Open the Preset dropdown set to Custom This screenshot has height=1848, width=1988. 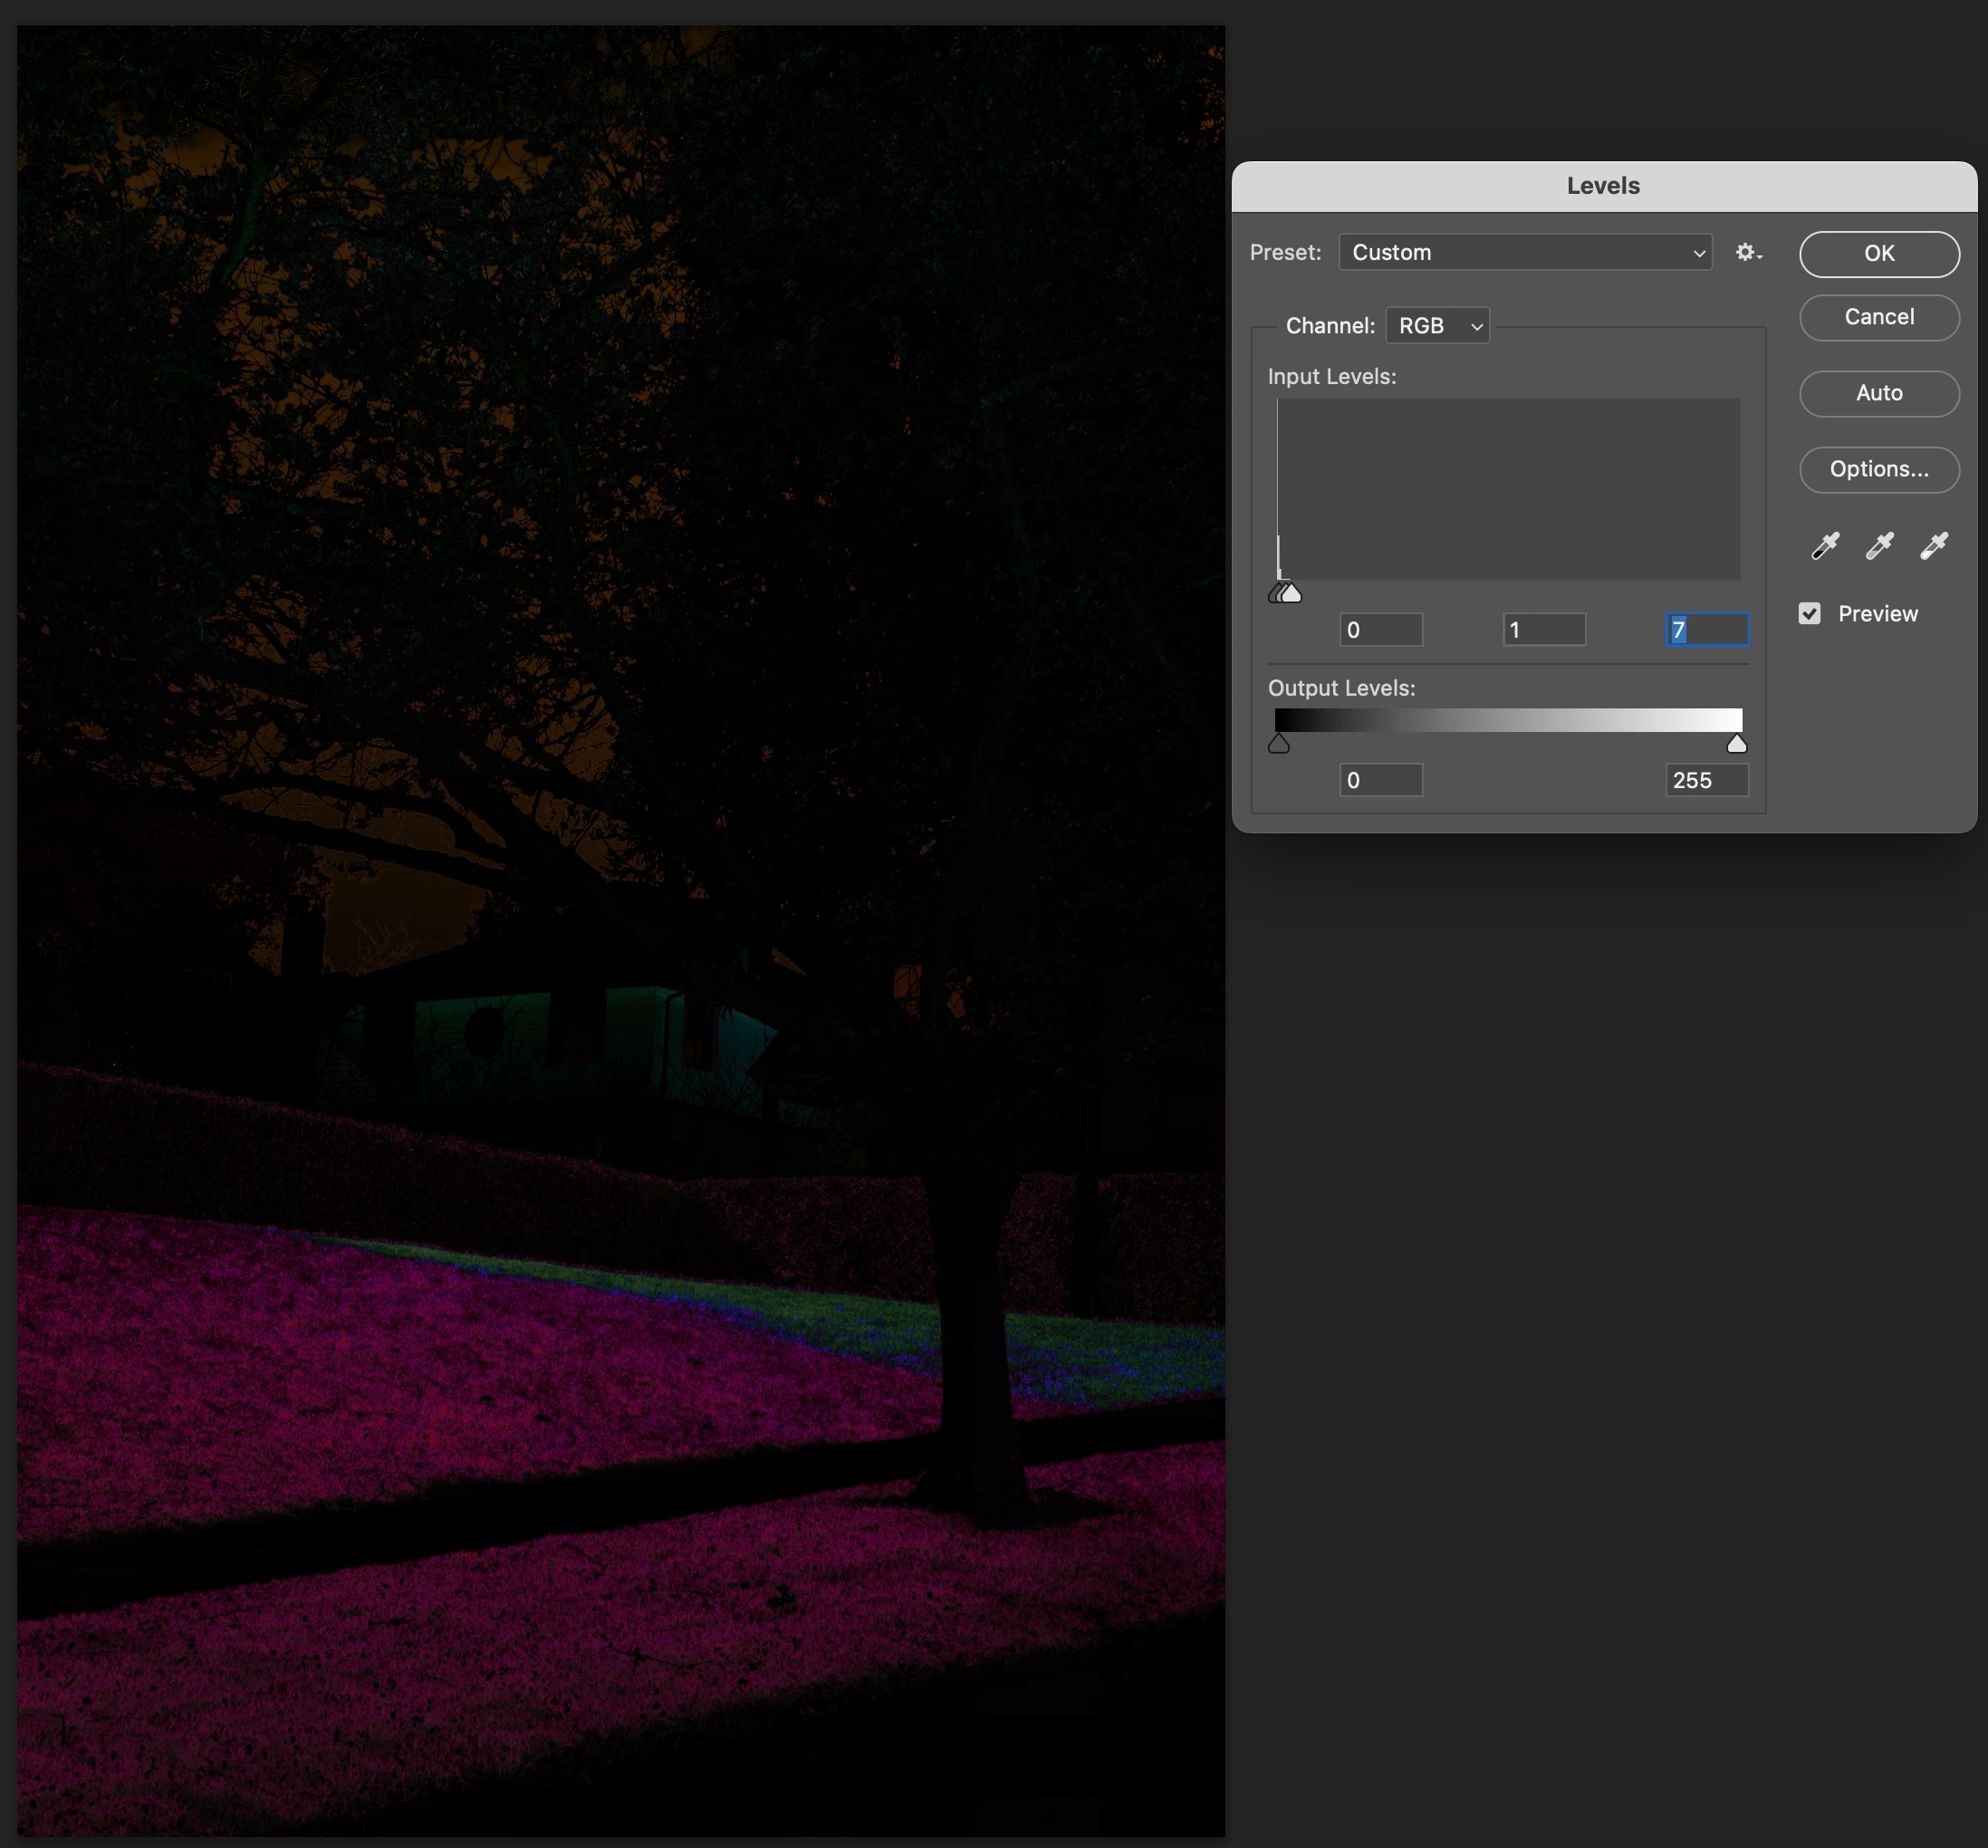point(1525,253)
